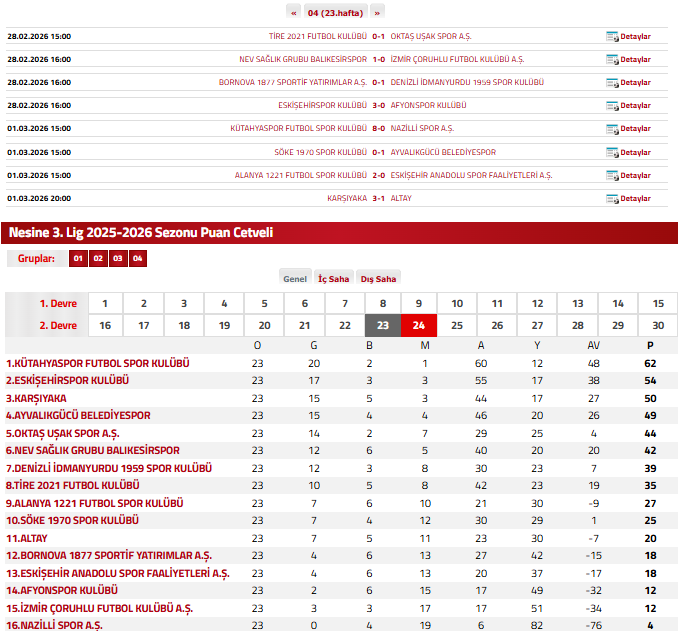The width and height of the screenshot is (679, 631).
Task: Open 2.Eskişehirspor Kulübü in standings
Action: point(68,381)
